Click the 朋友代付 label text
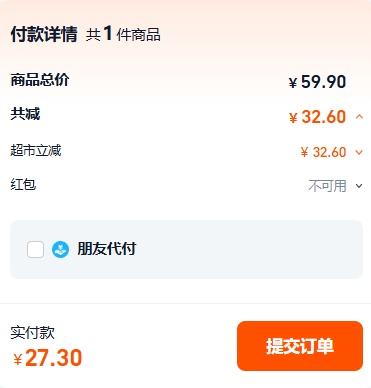This screenshot has height=388, width=371. coord(107,249)
